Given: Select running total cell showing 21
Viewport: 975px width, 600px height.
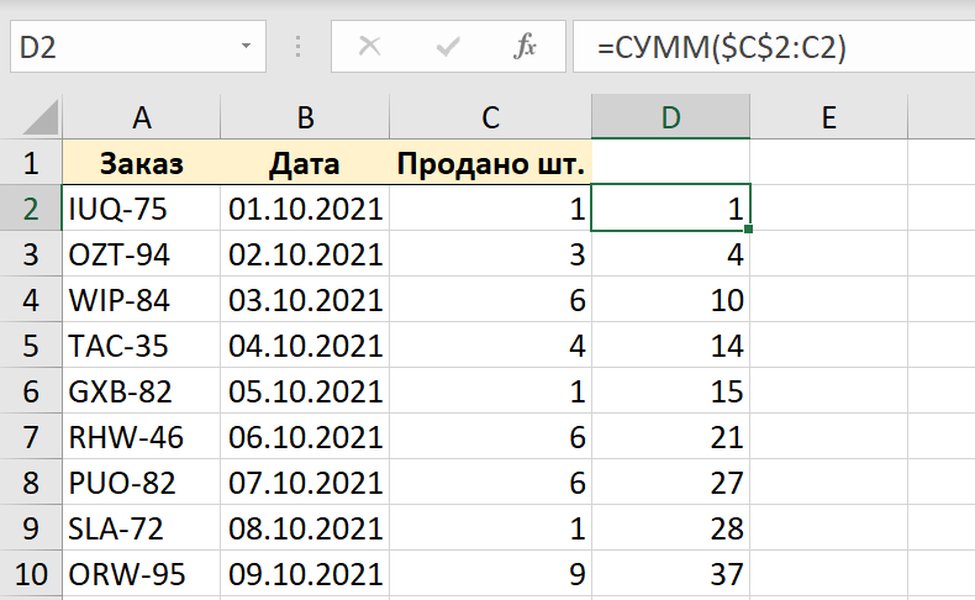Looking at the screenshot, I should click(x=670, y=436).
